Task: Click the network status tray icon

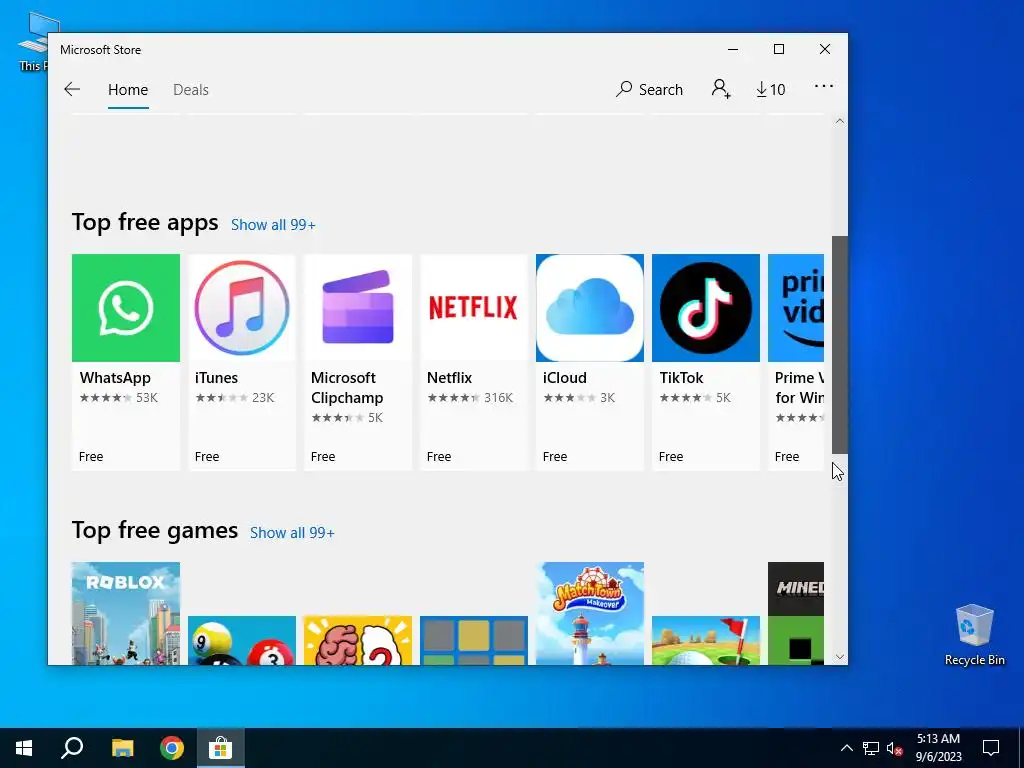Action: pyautogui.click(x=871, y=748)
